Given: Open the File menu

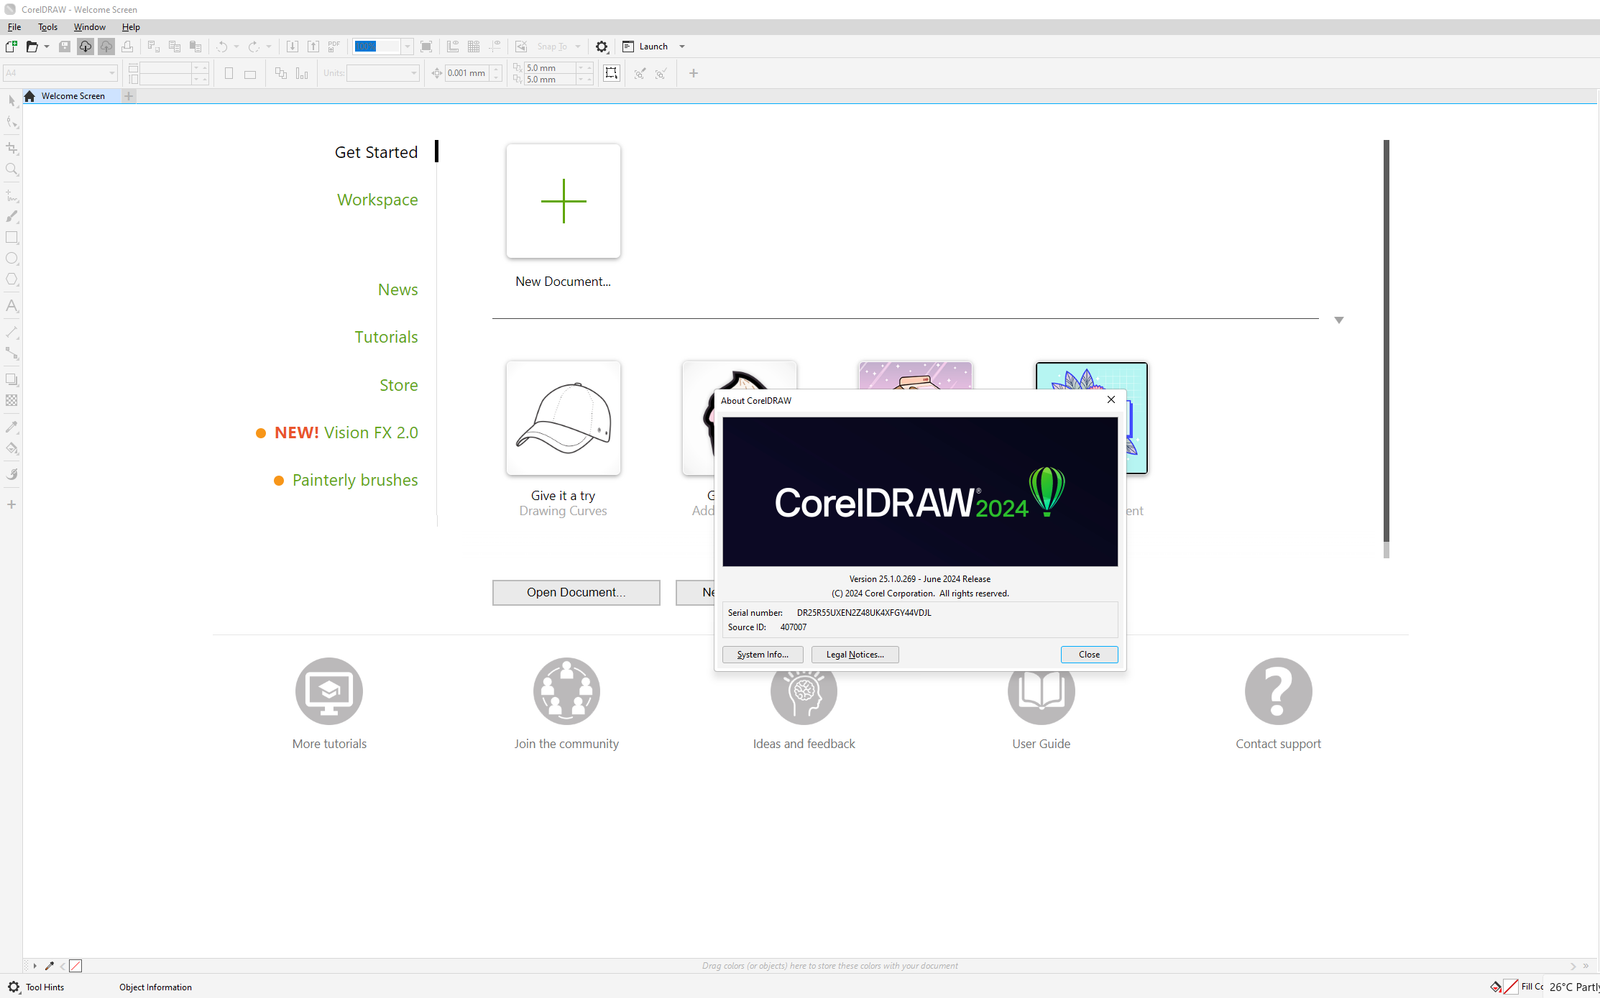Looking at the screenshot, I should coord(14,27).
